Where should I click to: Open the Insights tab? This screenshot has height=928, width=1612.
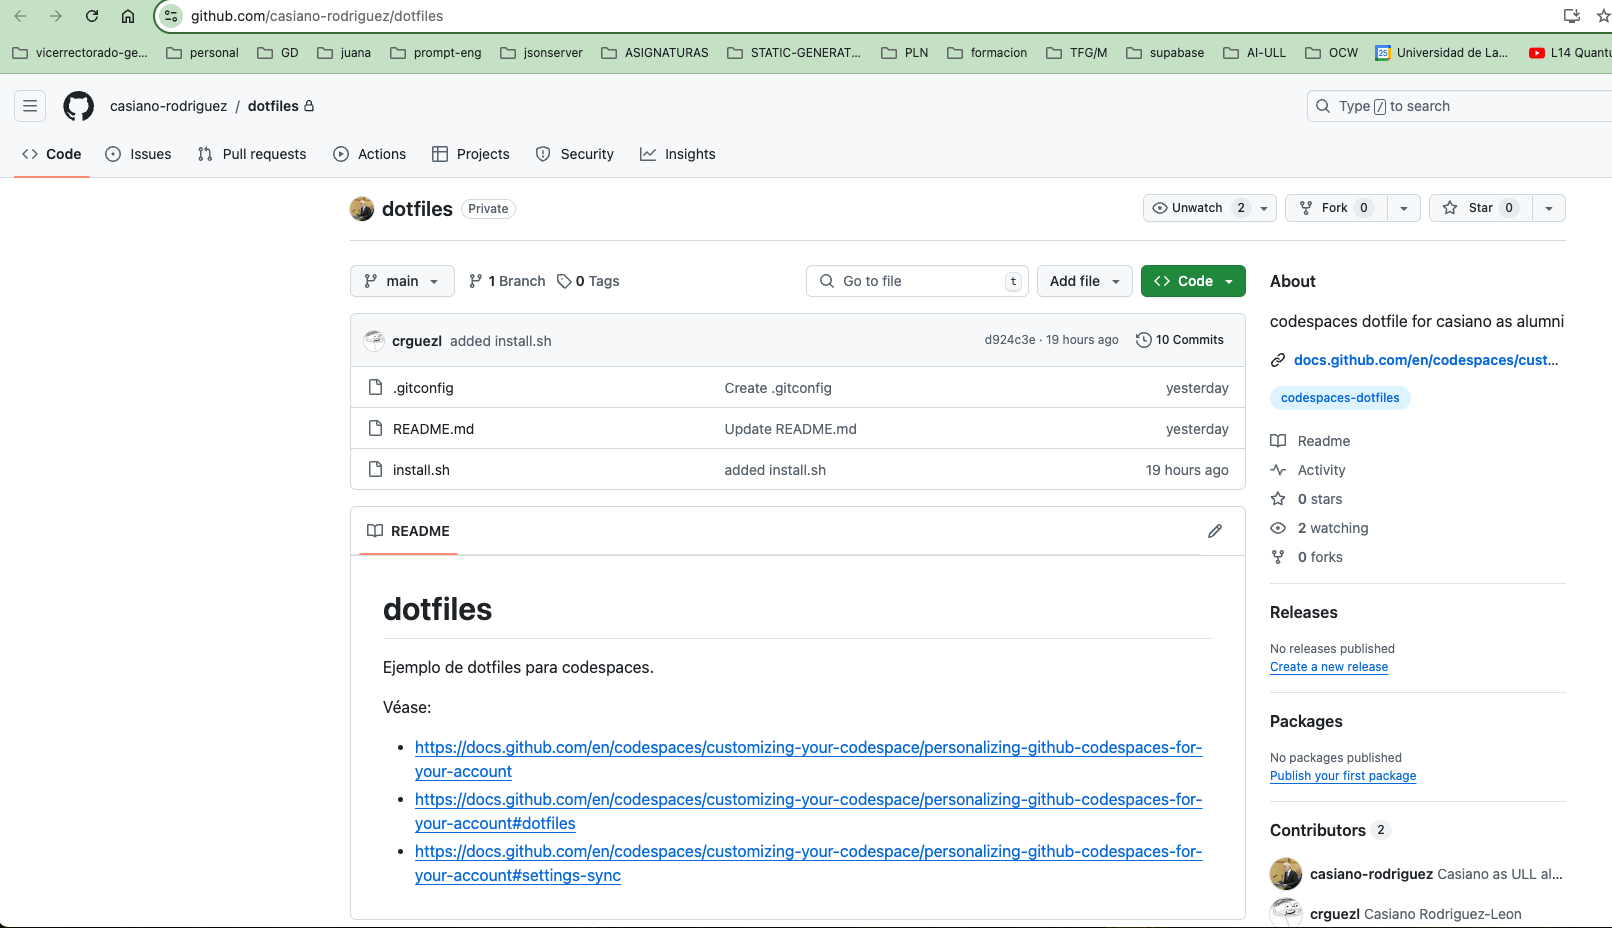click(678, 154)
